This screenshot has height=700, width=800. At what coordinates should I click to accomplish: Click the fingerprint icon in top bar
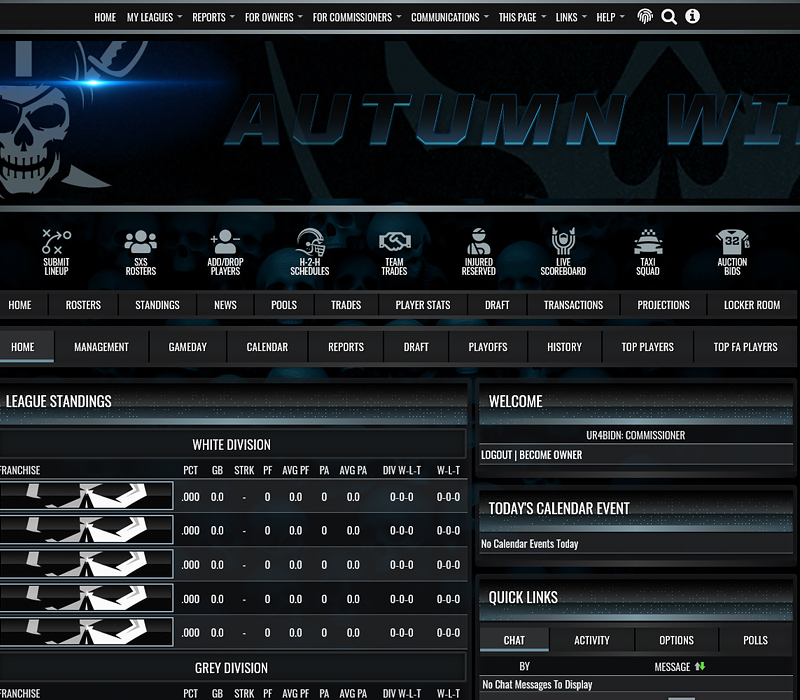[645, 17]
